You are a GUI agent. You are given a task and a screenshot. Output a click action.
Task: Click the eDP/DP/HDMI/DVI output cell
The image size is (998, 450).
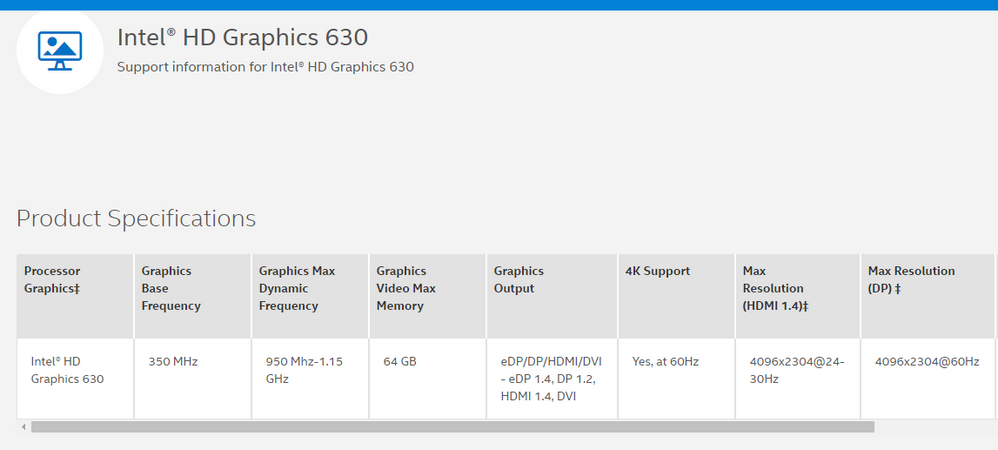point(552,379)
